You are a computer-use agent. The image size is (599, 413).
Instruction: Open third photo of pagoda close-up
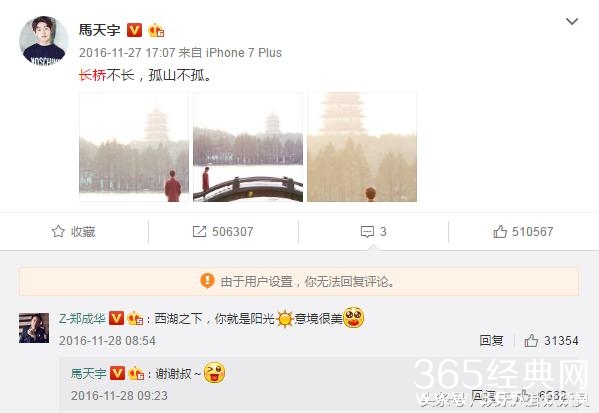click(x=362, y=147)
